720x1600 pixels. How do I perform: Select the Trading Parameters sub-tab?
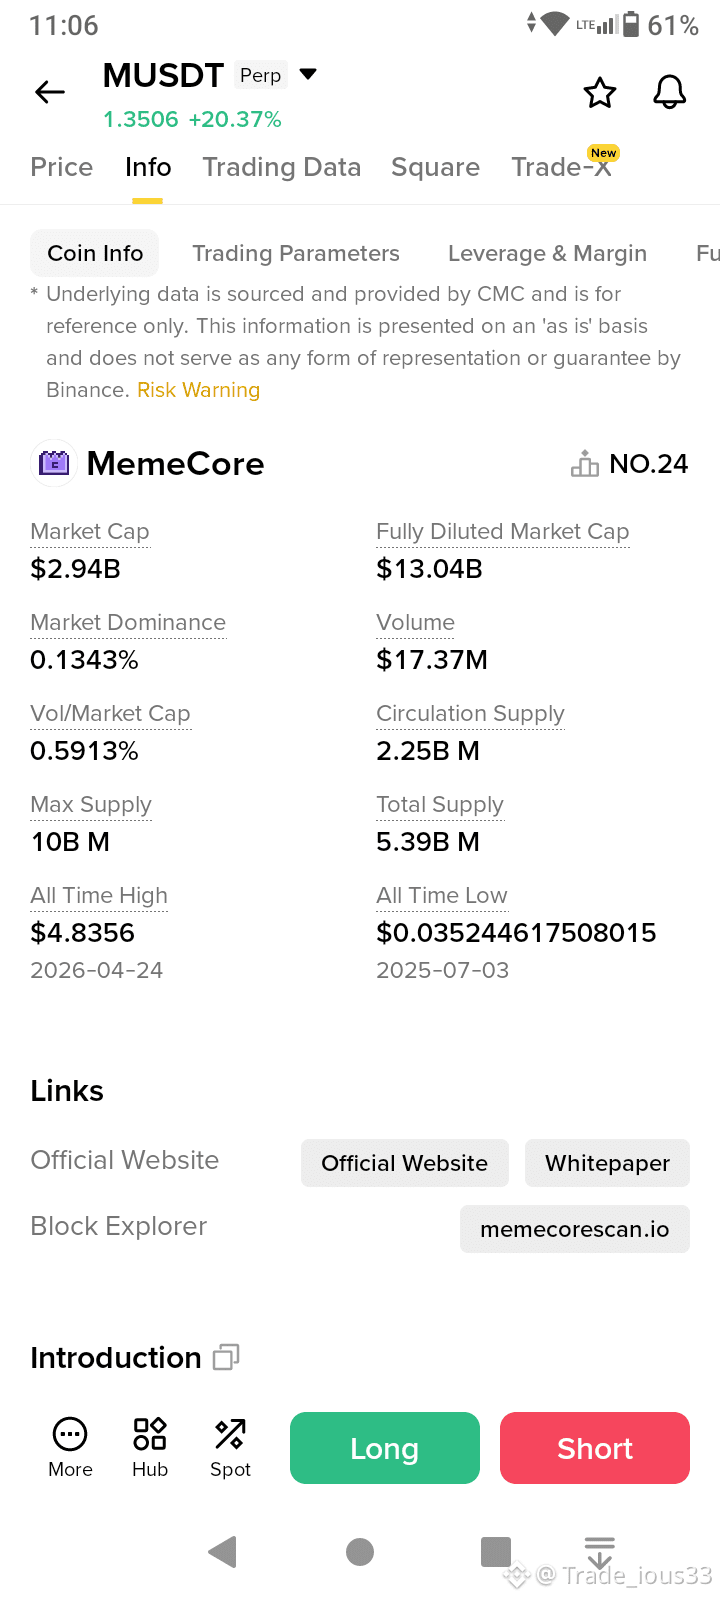(x=296, y=254)
